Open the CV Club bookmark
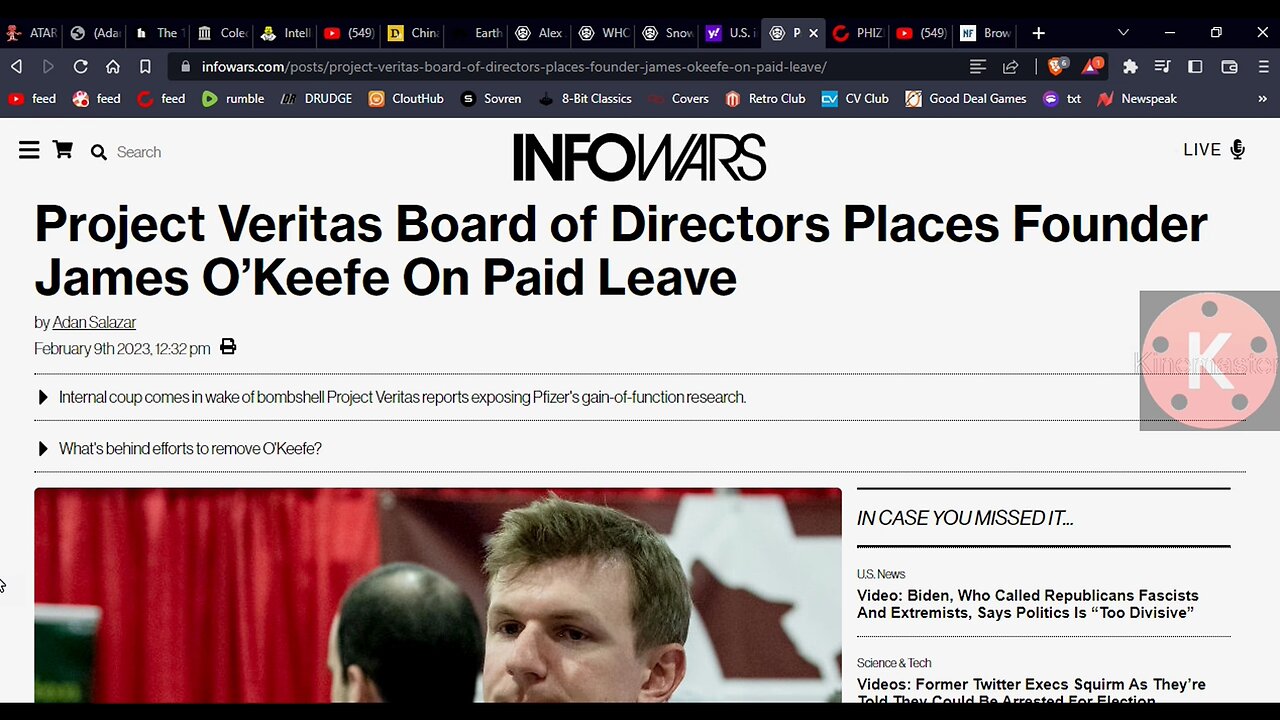Screen dimensions: 1280x720 pyautogui.click(x=855, y=99)
